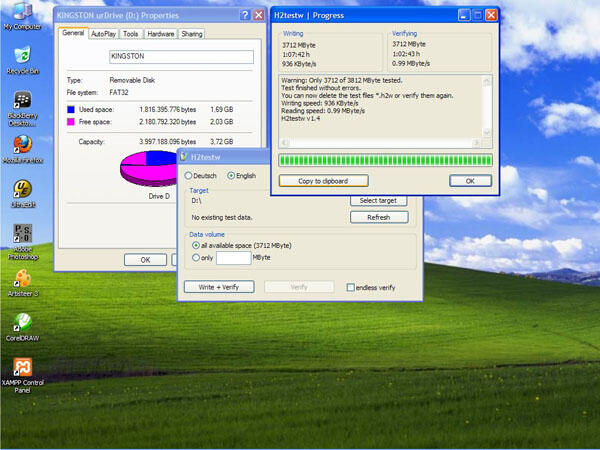Open the Tools tab in Properties
The height and width of the screenshot is (450, 600).
click(x=130, y=34)
